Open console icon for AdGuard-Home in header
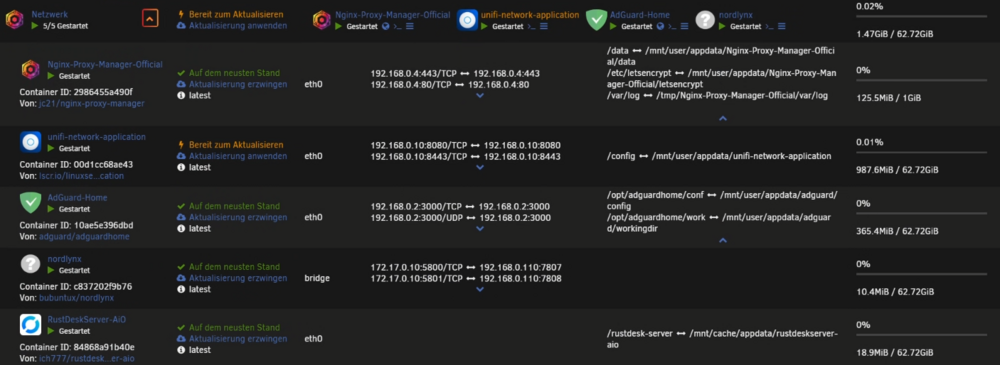This screenshot has height=365, width=1000. [x=671, y=26]
